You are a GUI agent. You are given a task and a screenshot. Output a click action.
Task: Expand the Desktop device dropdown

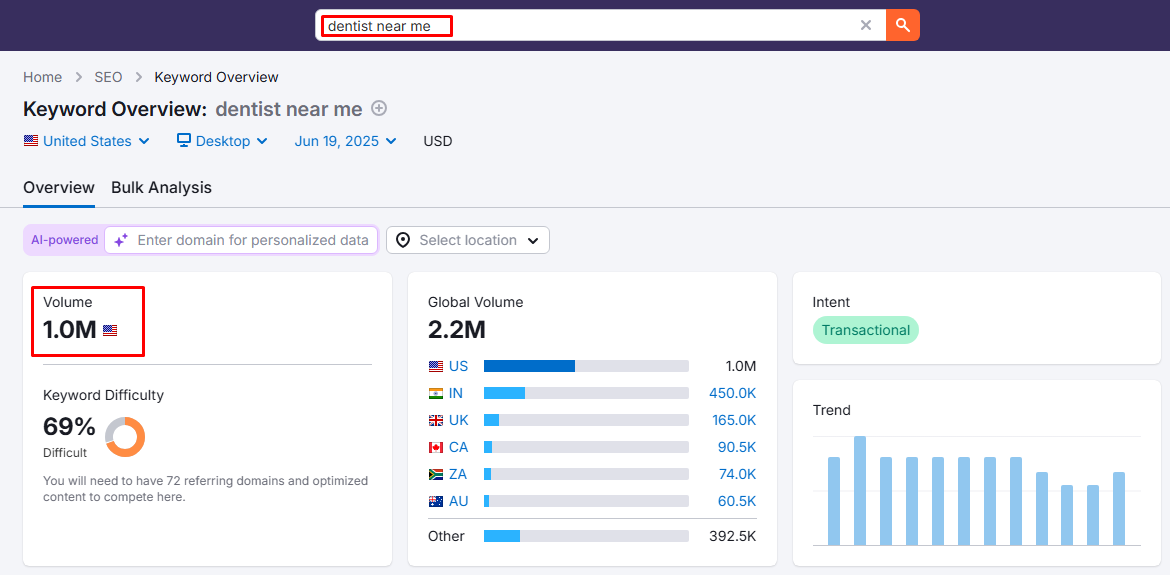tap(223, 141)
